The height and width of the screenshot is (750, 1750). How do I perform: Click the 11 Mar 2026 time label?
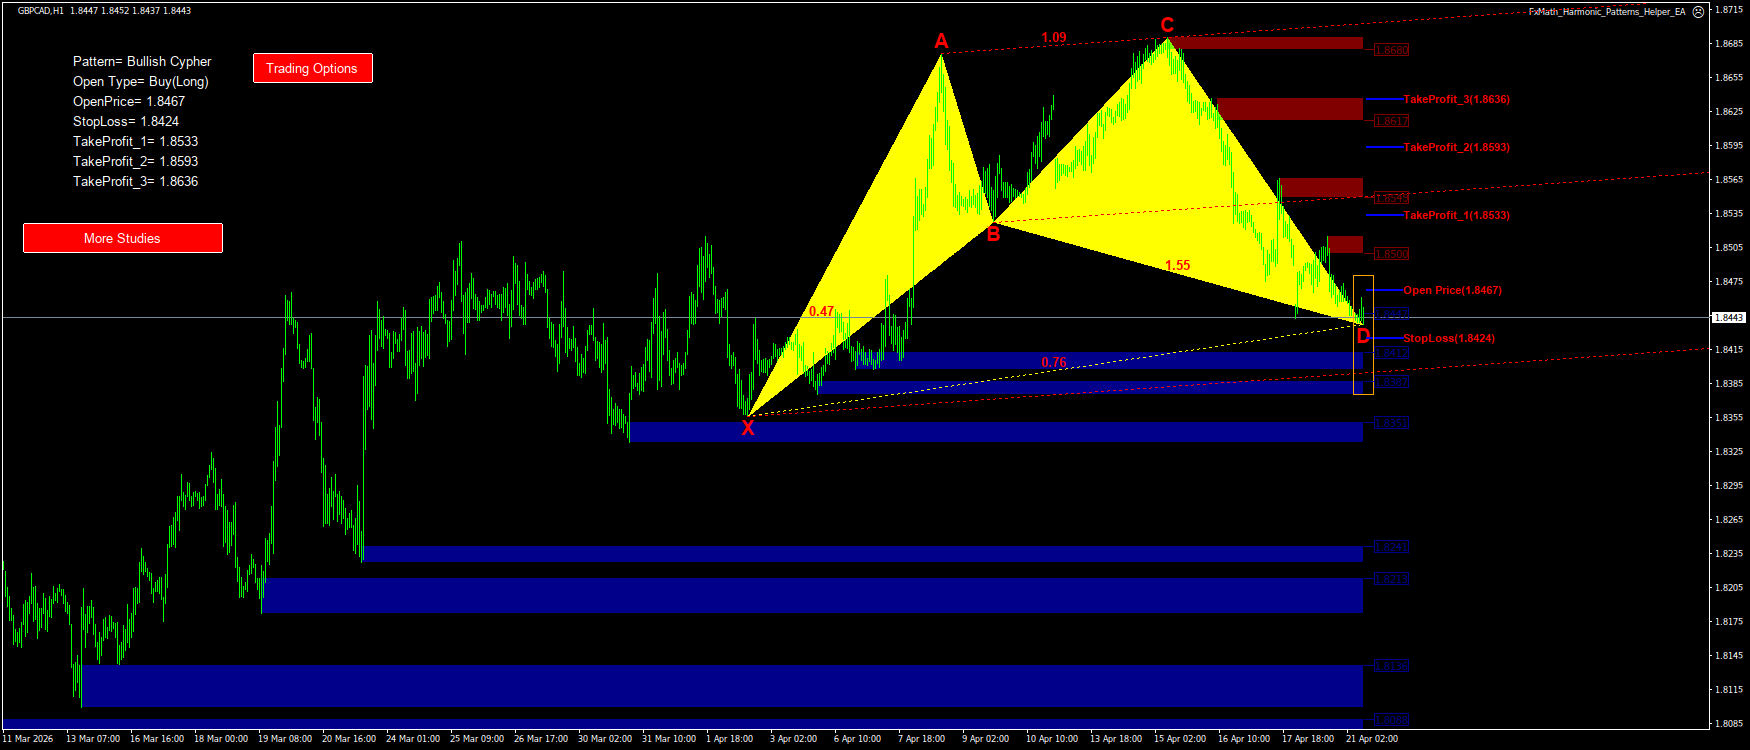pyautogui.click(x=28, y=739)
